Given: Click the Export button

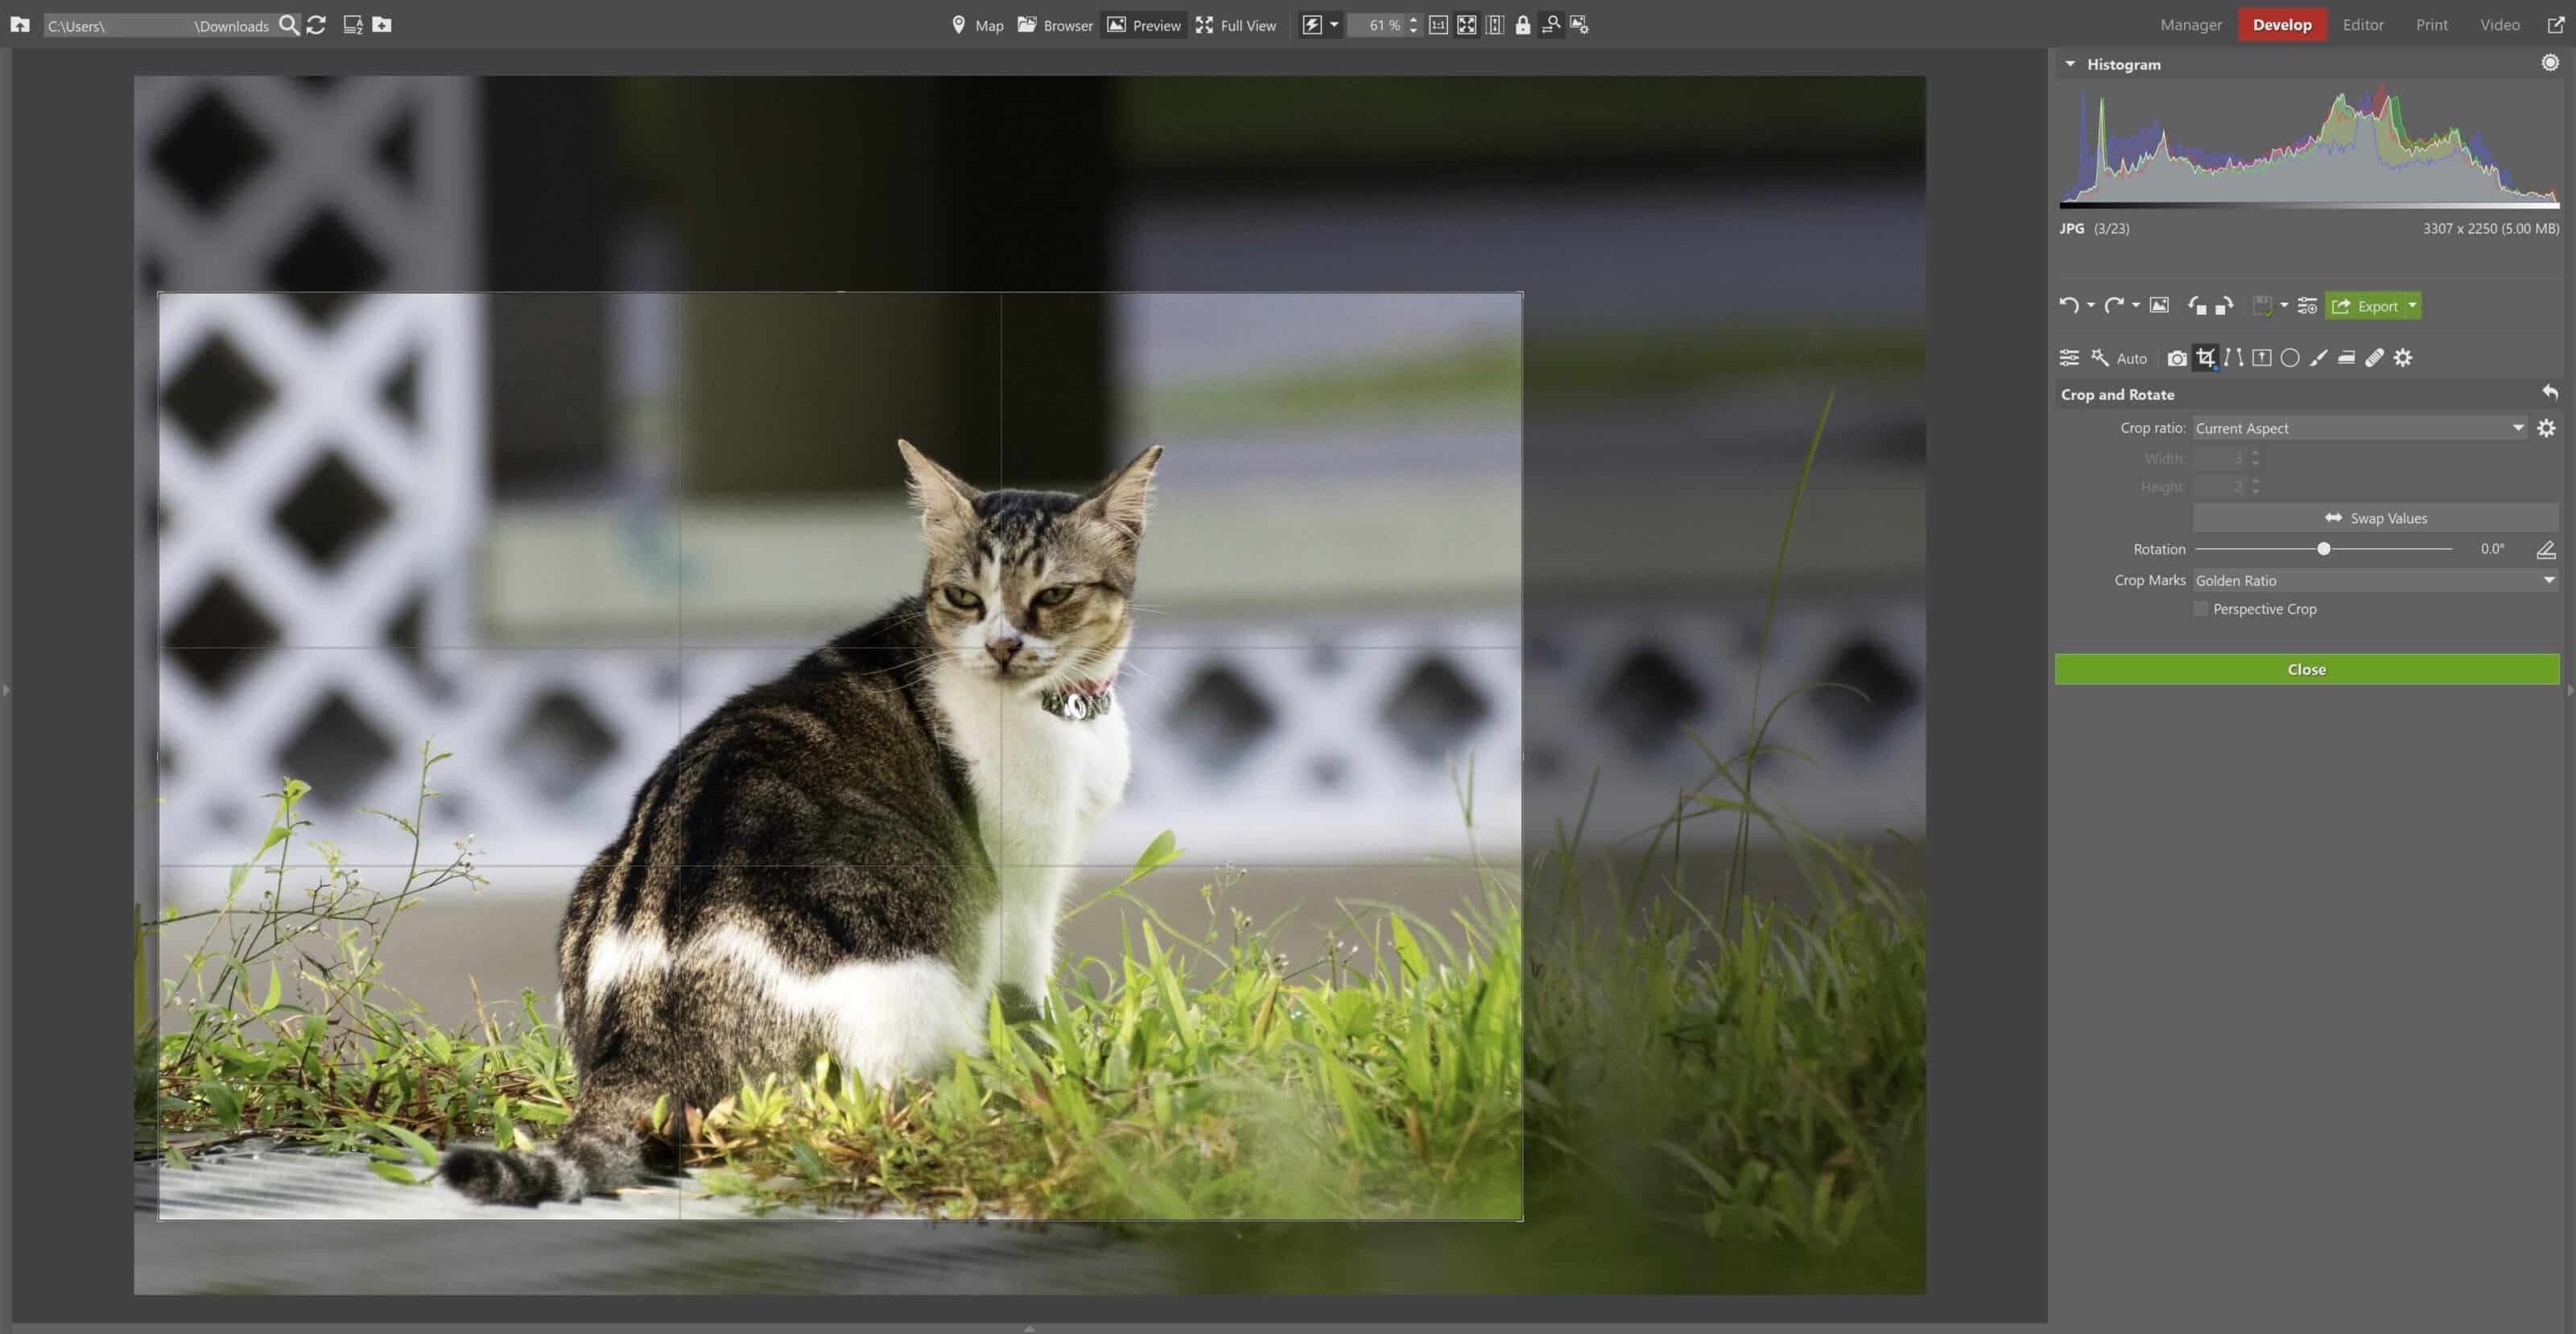Looking at the screenshot, I should 2364,306.
